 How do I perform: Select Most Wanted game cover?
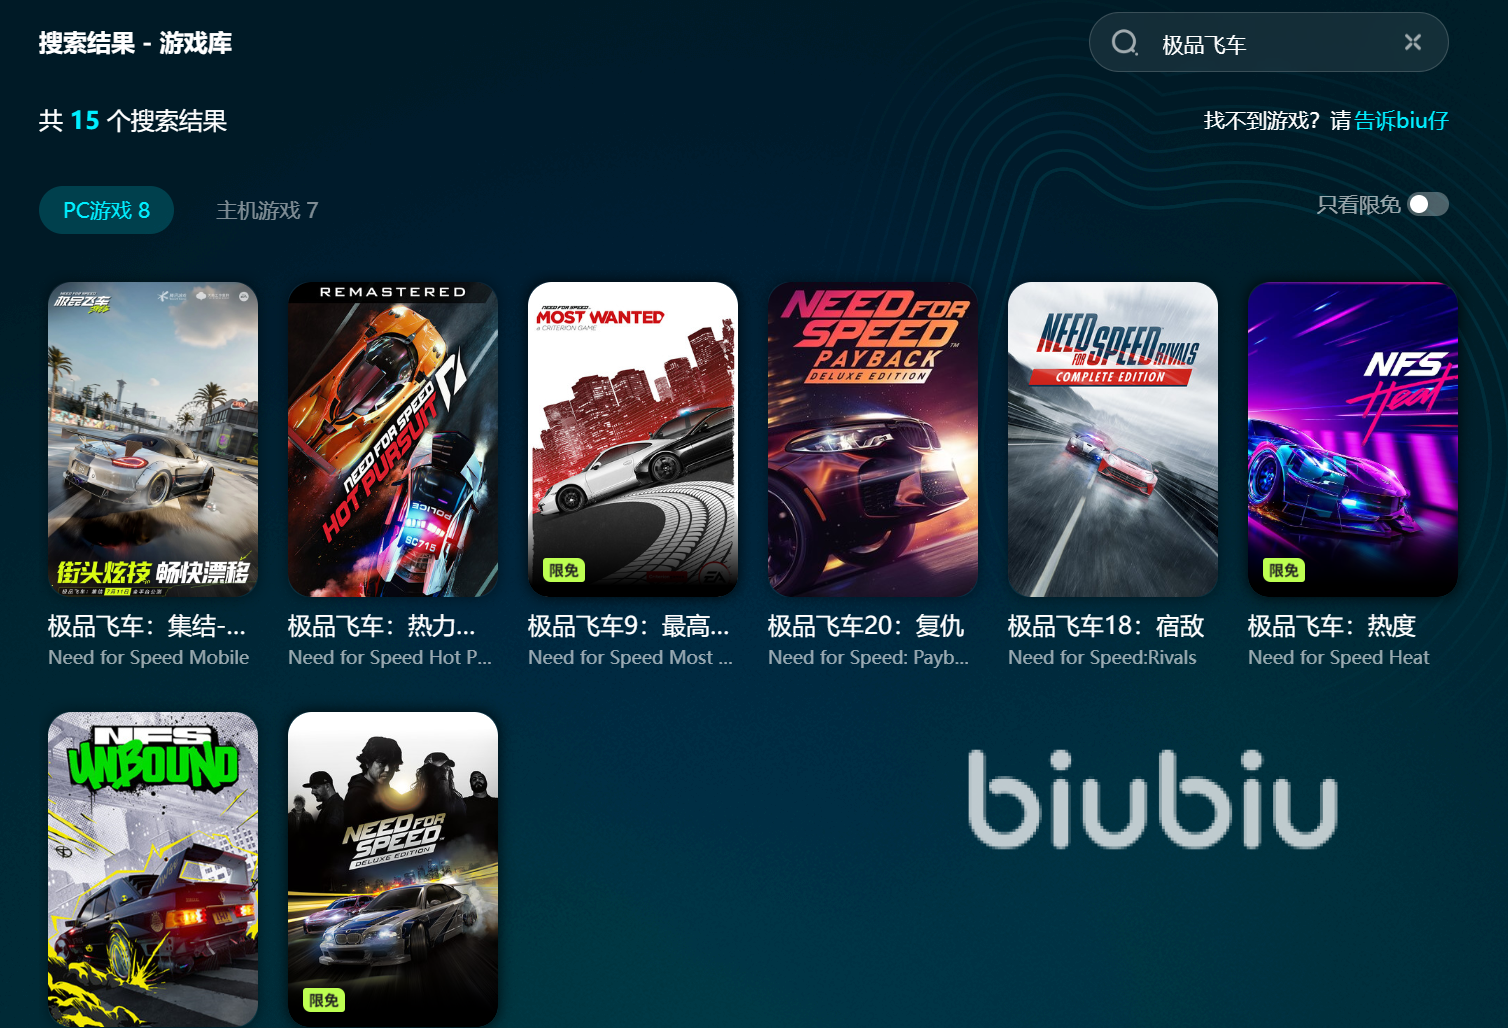coord(633,439)
